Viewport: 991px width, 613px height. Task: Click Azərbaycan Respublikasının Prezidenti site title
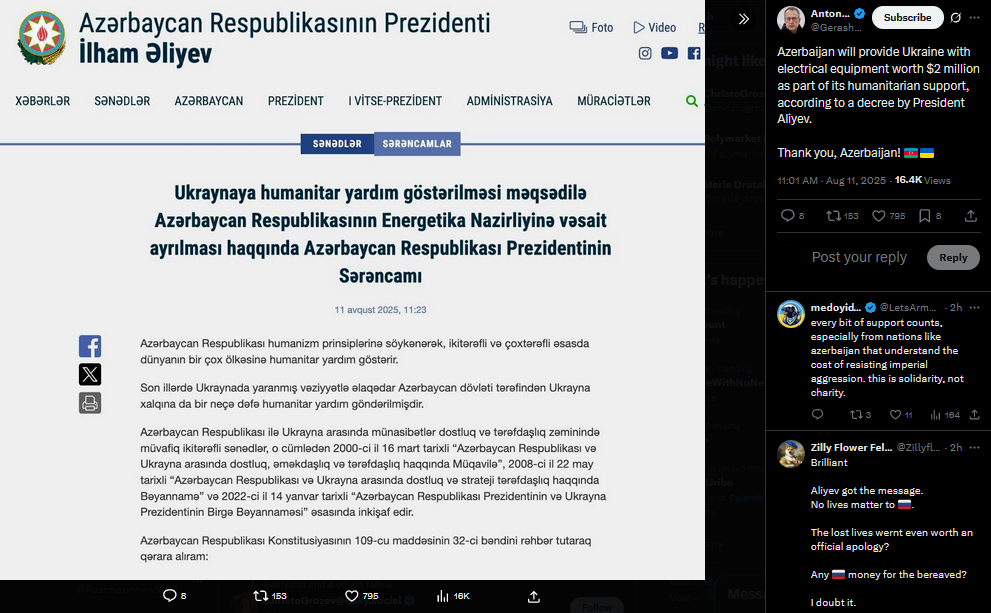tap(284, 23)
